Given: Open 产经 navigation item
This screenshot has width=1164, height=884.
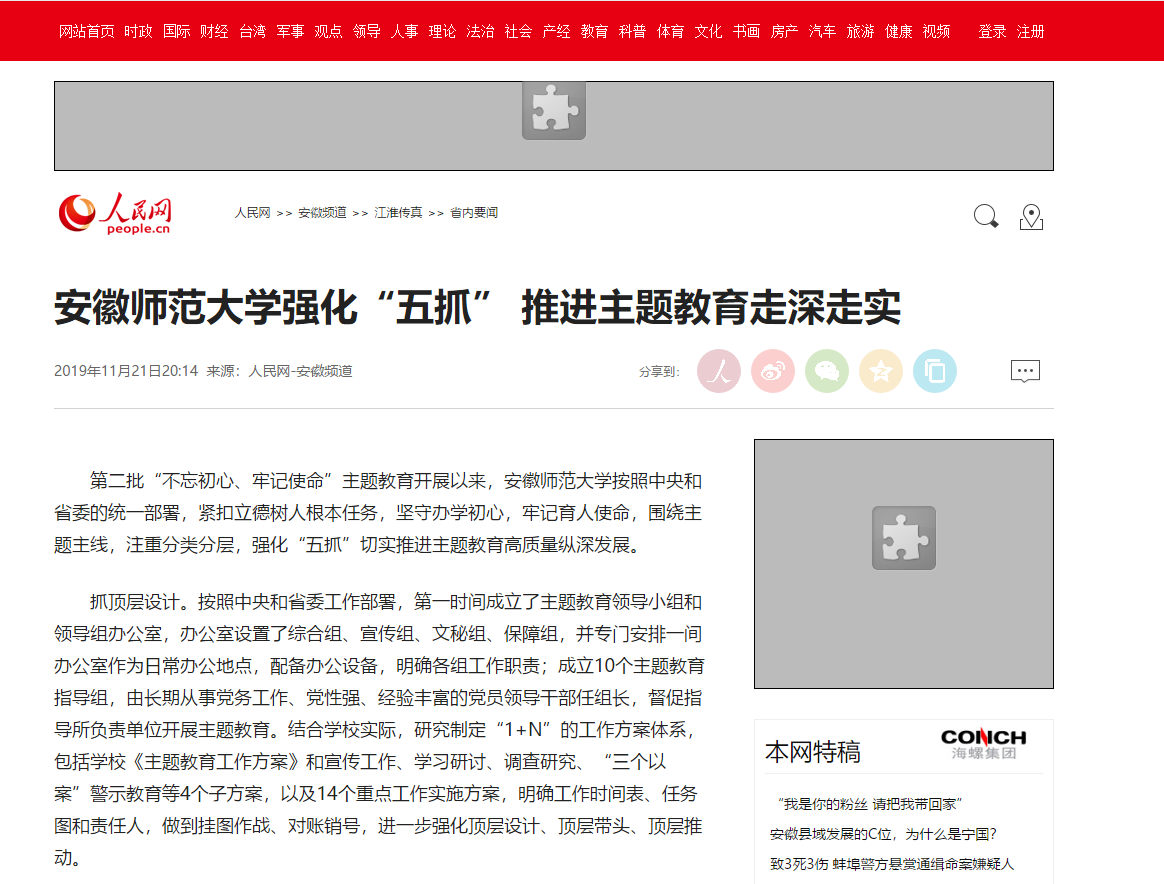Looking at the screenshot, I should point(556,31).
